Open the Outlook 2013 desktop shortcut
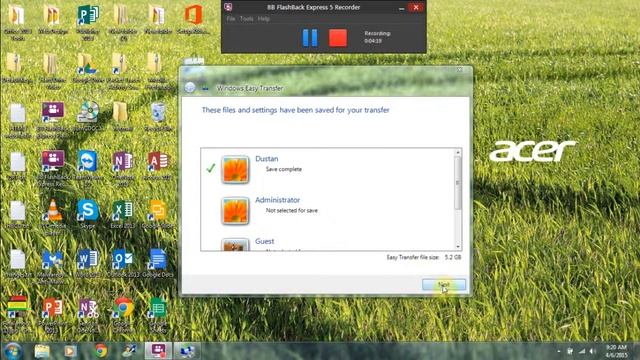 coord(123,263)
